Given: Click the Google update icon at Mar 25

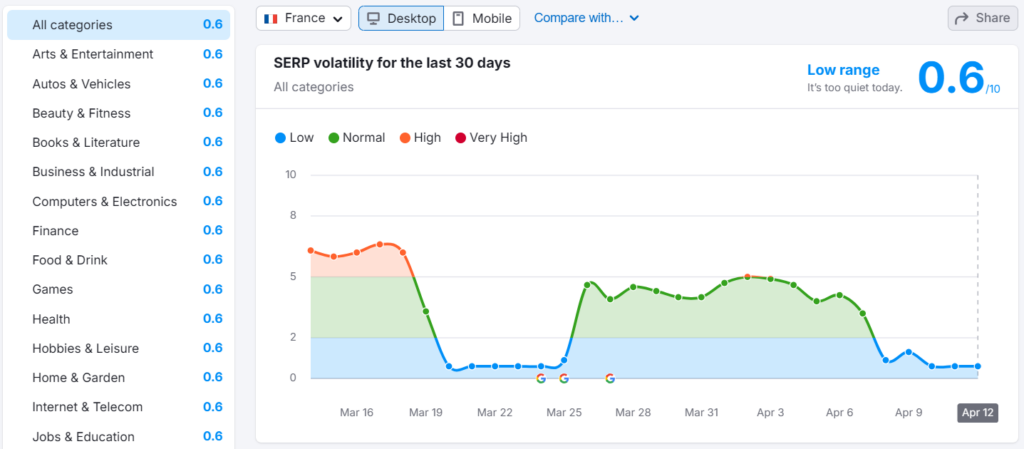Looking at the screenshot, I should [x=564, y=379].
